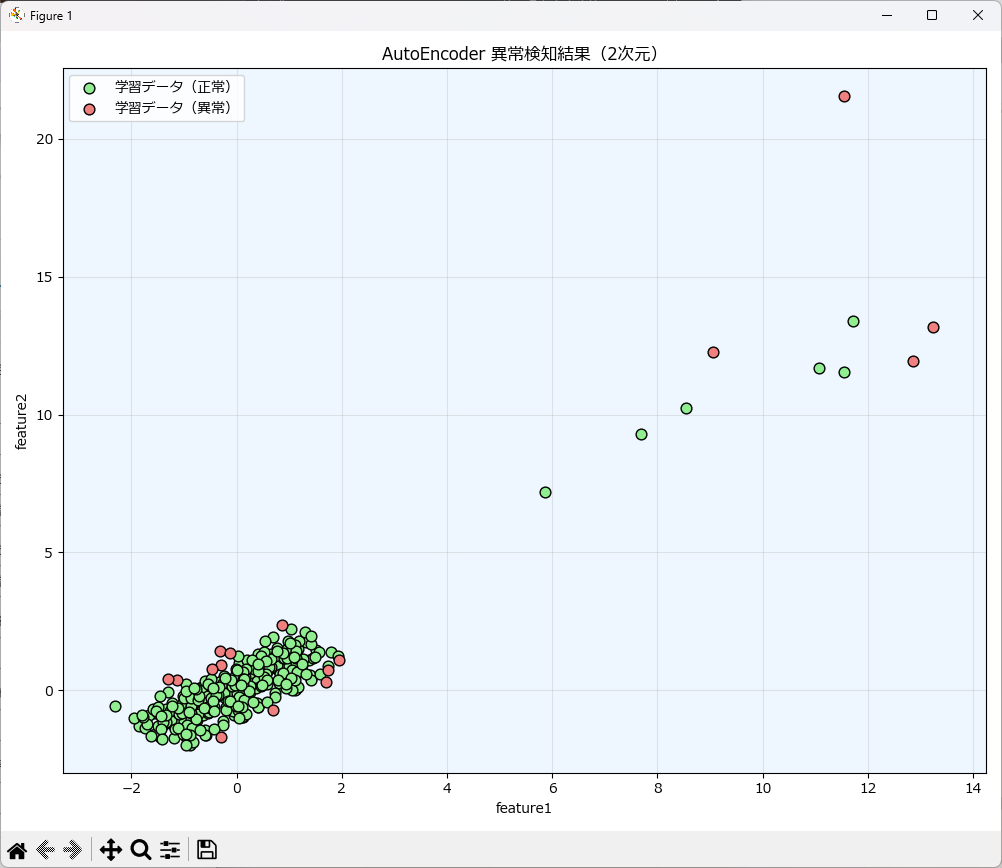Screen dimensions: 1002x868
Task: Click the feature1 x-axis label
Action: click(x=524, y=808)
